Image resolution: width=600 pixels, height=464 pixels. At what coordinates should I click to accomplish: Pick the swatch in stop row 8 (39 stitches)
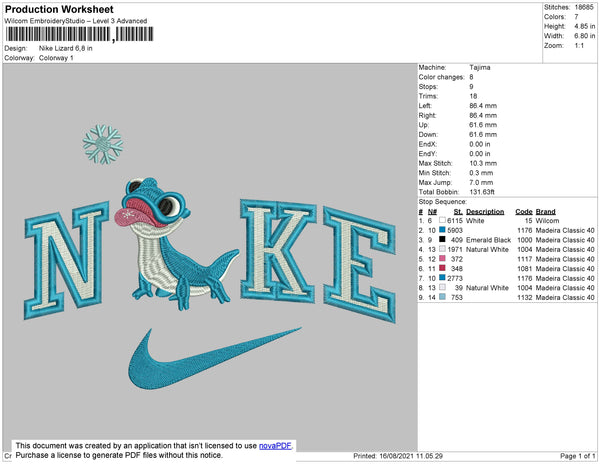(442, 287)
